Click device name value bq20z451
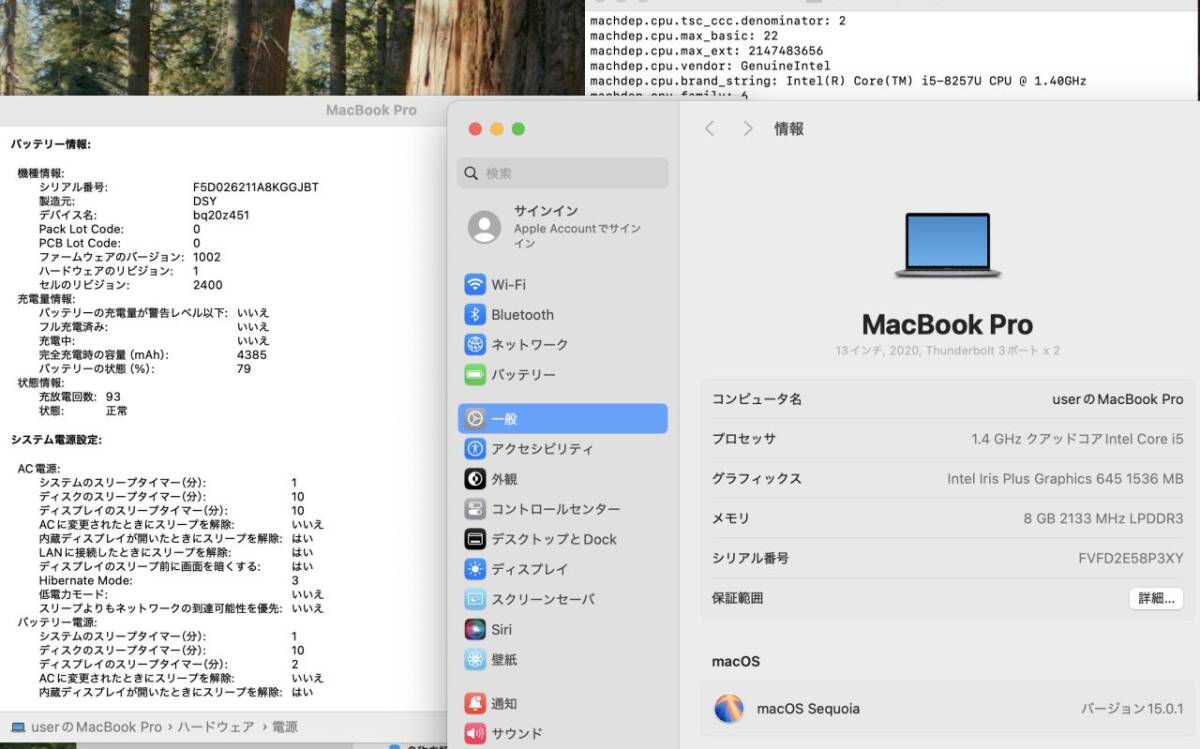This screenshot has width=1200, height=749. [x=221, y=215]
